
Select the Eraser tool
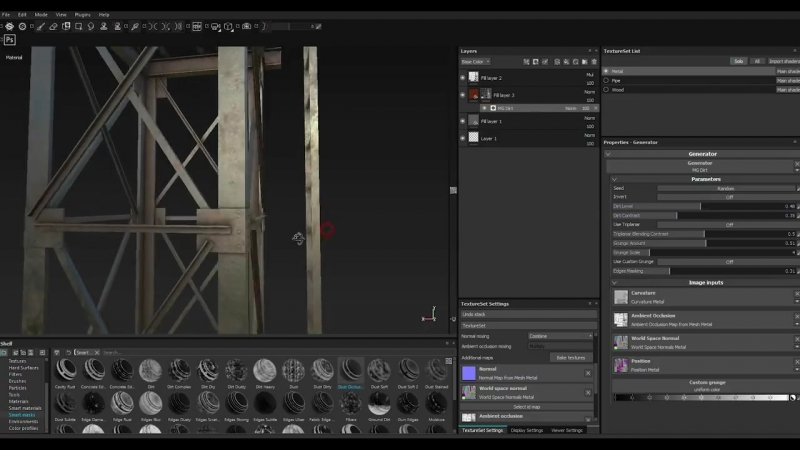[x=53, y=27]
